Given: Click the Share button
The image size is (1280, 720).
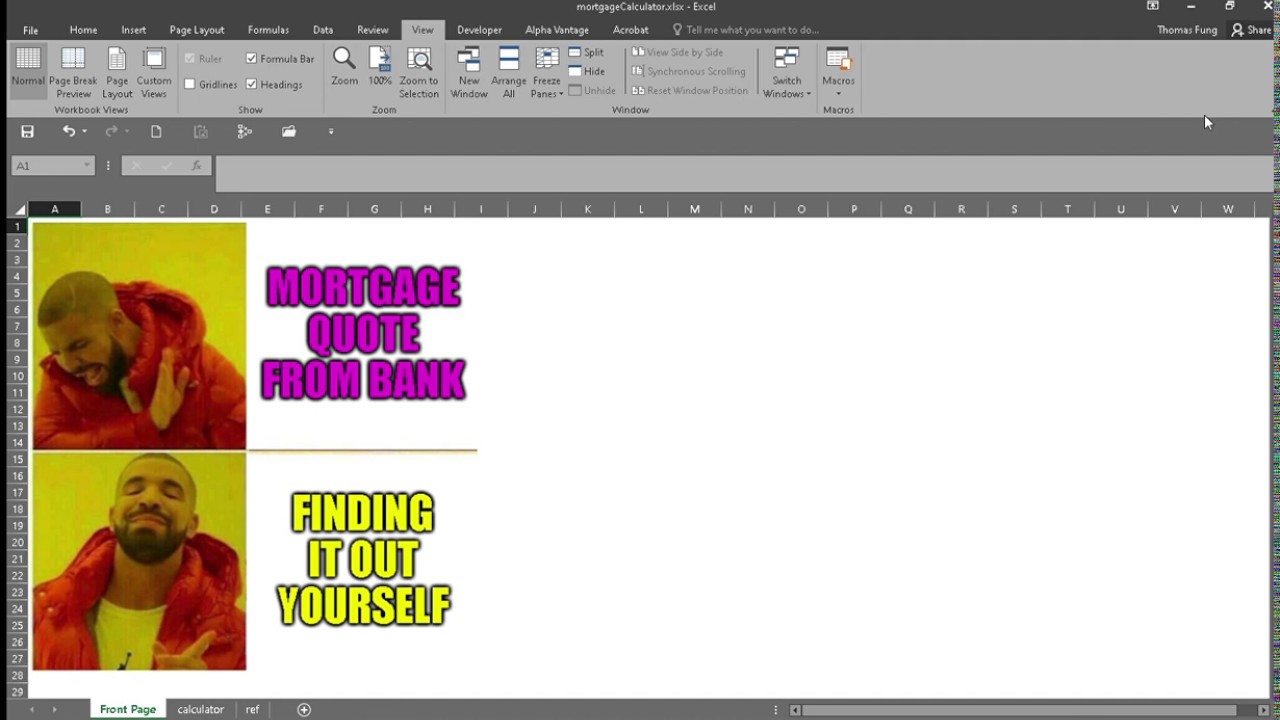Looking at the screenshot, I should pyautogui.click(x=1251, y=30).
